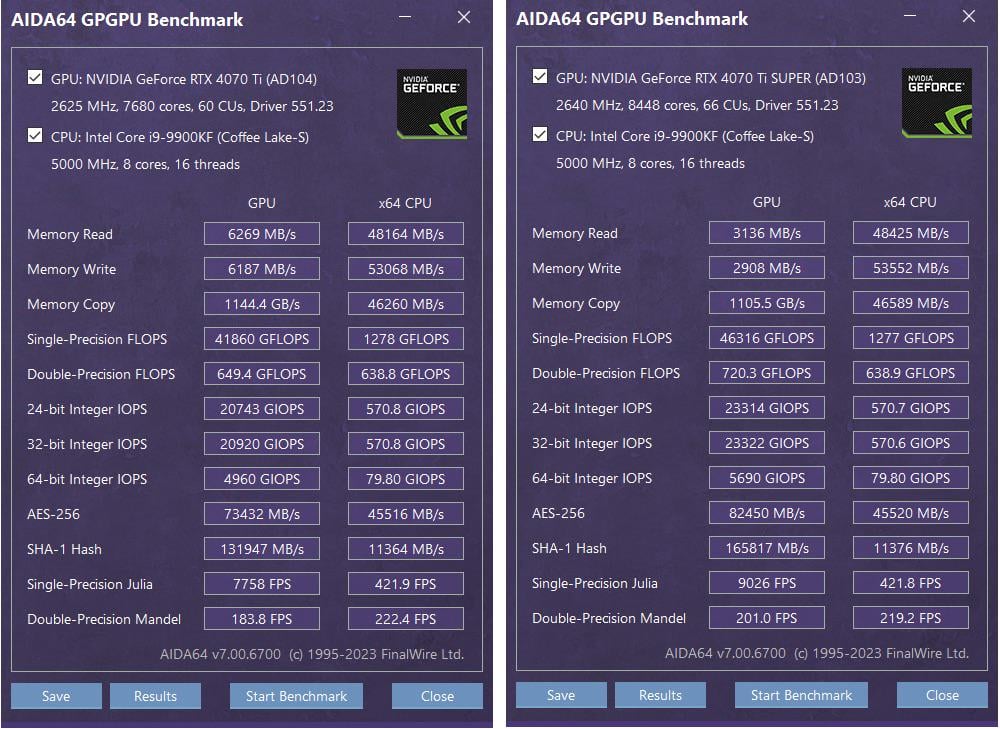The width and height of the screenshot is (1000, 729).
Task: Click the 1144.4 GB/s Memory Copy result
Action: pyautogui.click(x=261, y=304)
